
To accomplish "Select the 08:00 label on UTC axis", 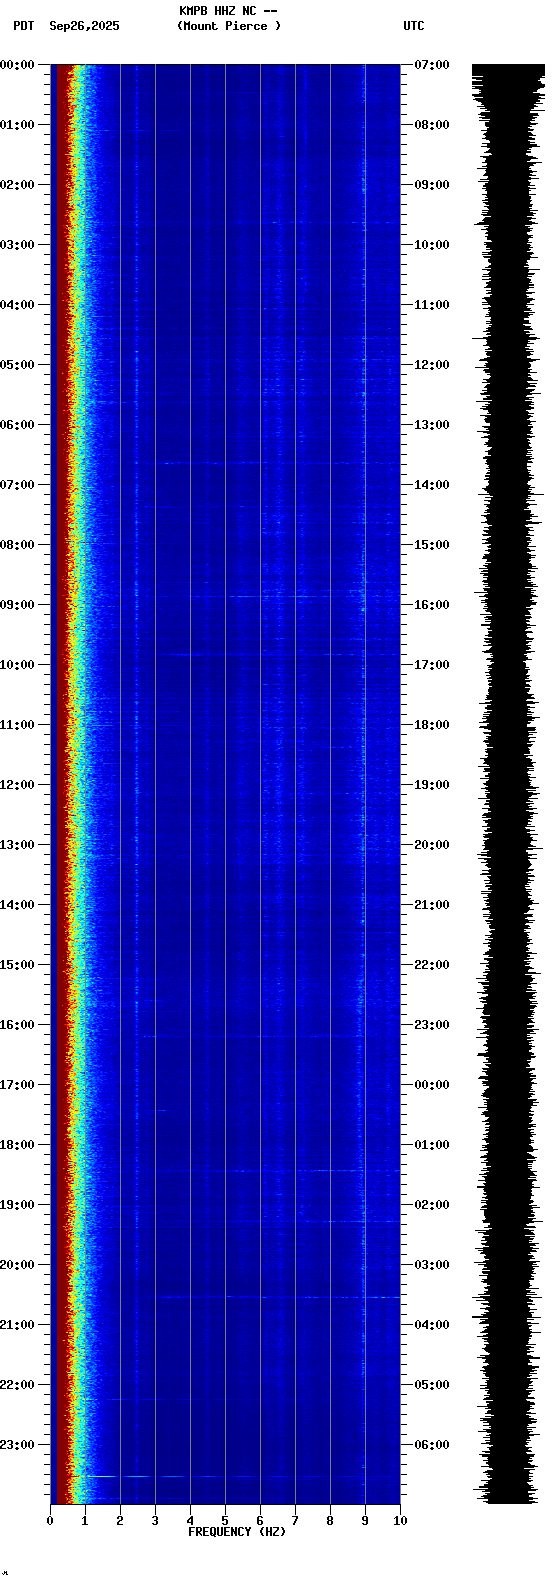I will (432, 125).
